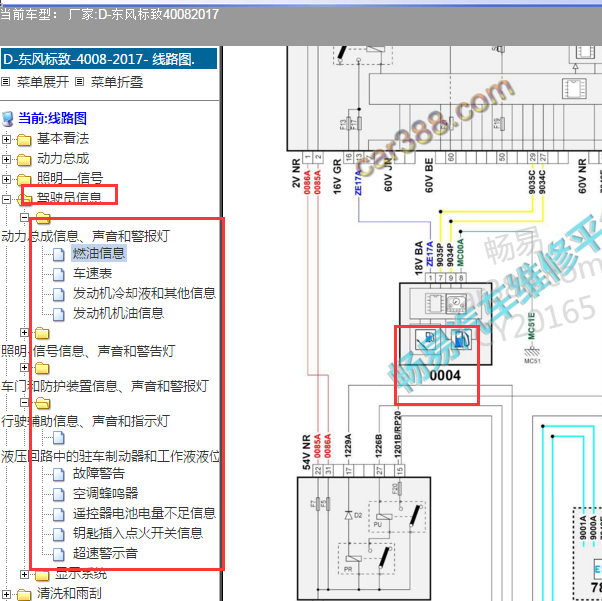Expand the 显示系统 folder
The image size is (602, 601).
point(25,574)
